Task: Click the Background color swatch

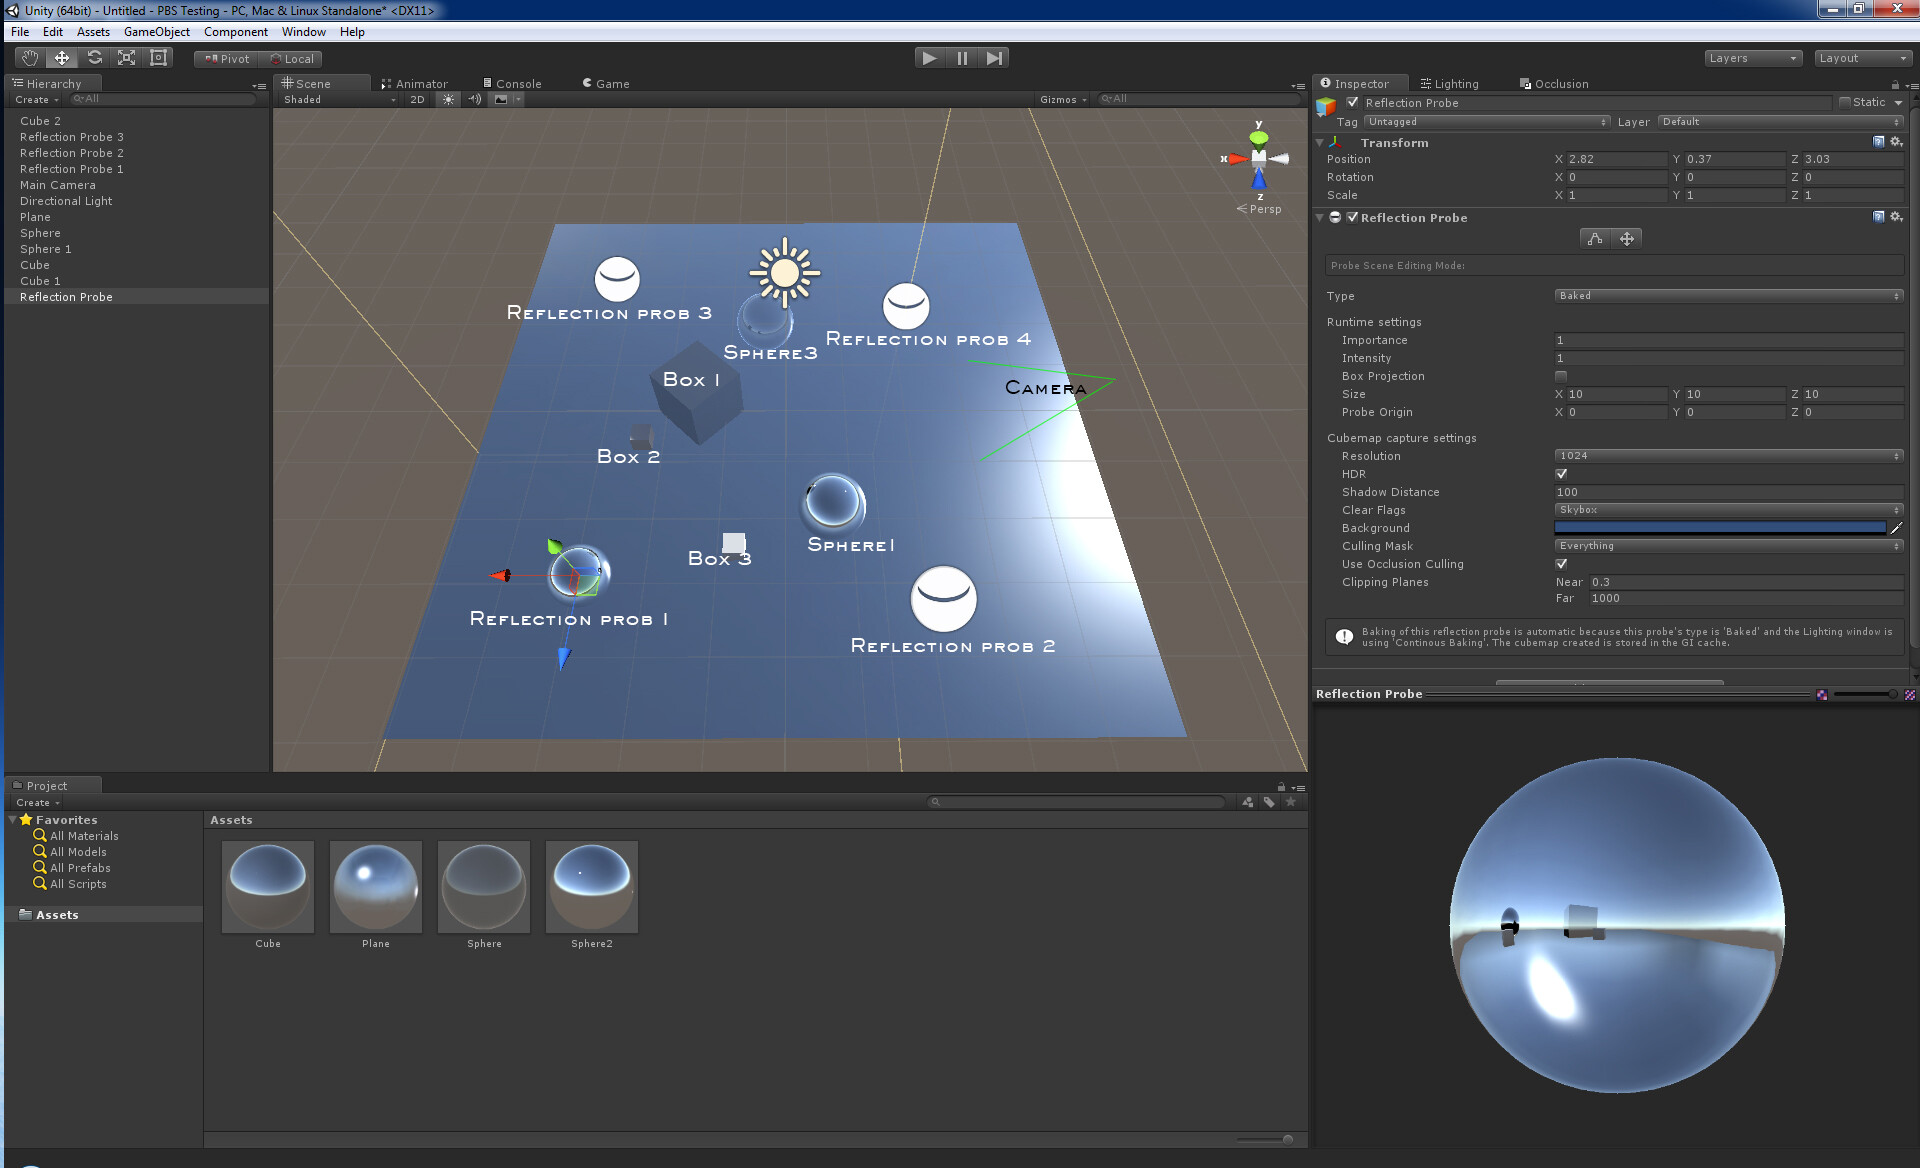Action: pos(1720,528)
